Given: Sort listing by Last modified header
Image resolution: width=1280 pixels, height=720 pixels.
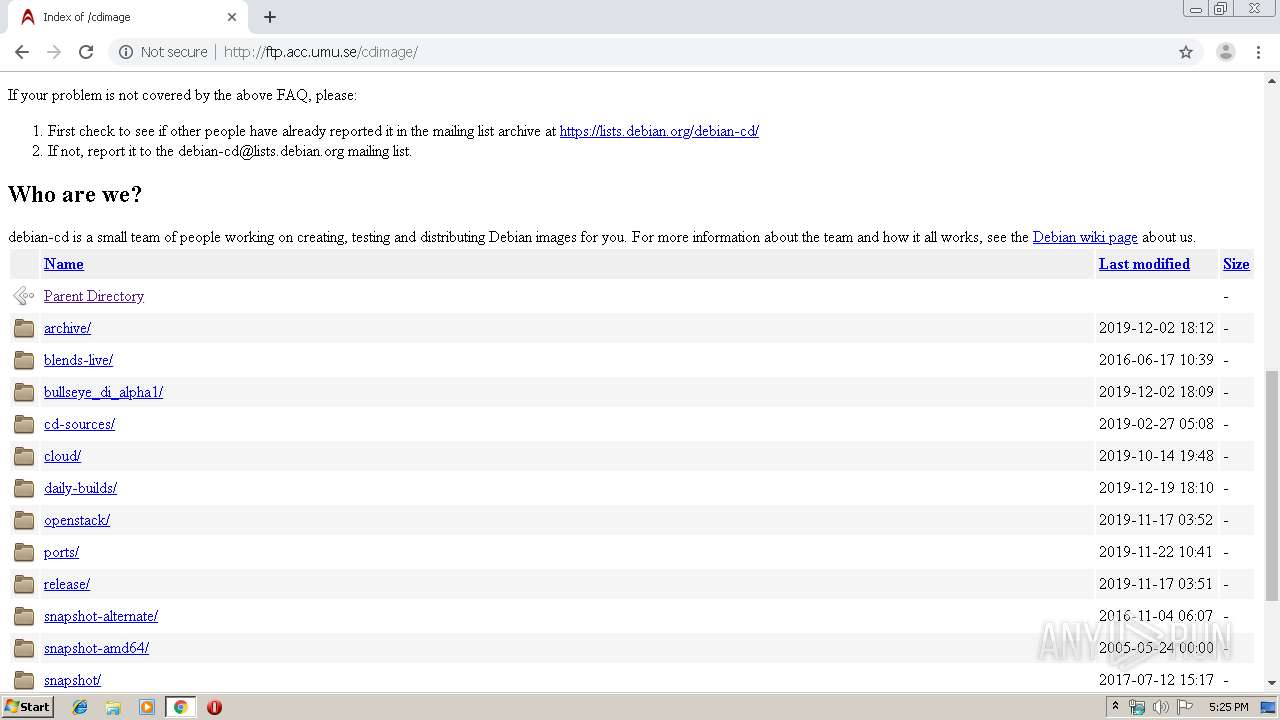Looking at the screenshot, I should (1144, 264).
